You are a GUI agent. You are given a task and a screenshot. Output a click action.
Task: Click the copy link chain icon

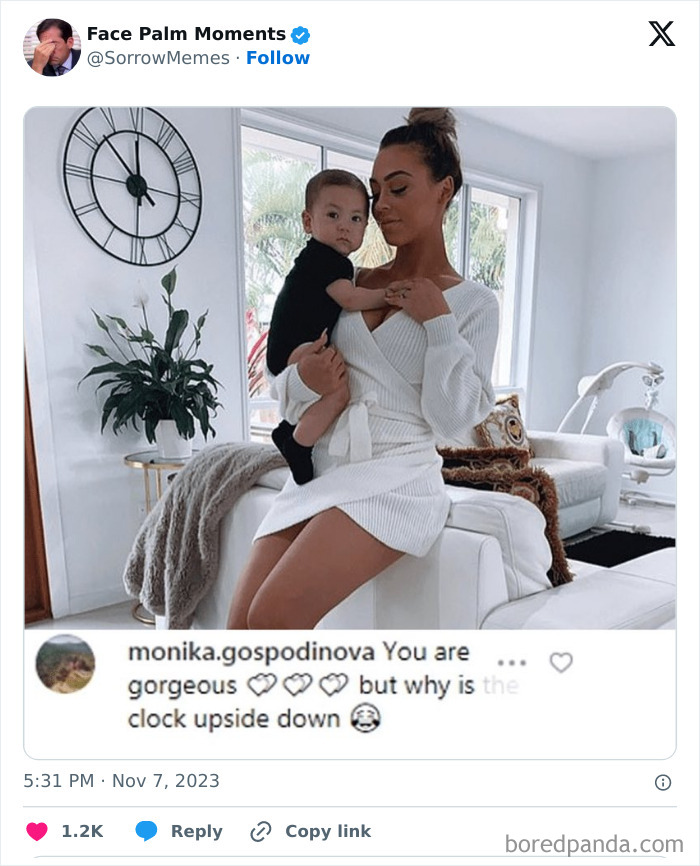click(261, 831)
